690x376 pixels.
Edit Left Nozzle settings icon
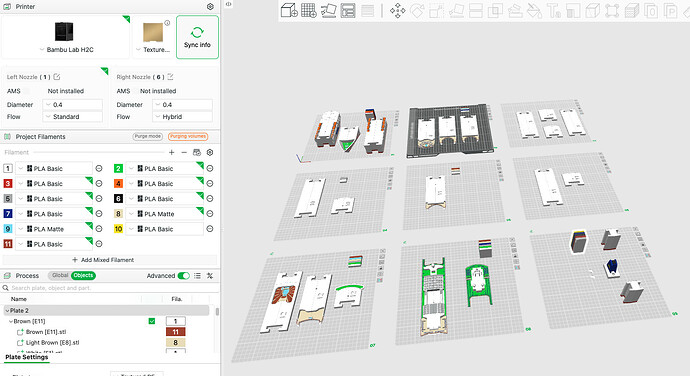pos(57,77)
